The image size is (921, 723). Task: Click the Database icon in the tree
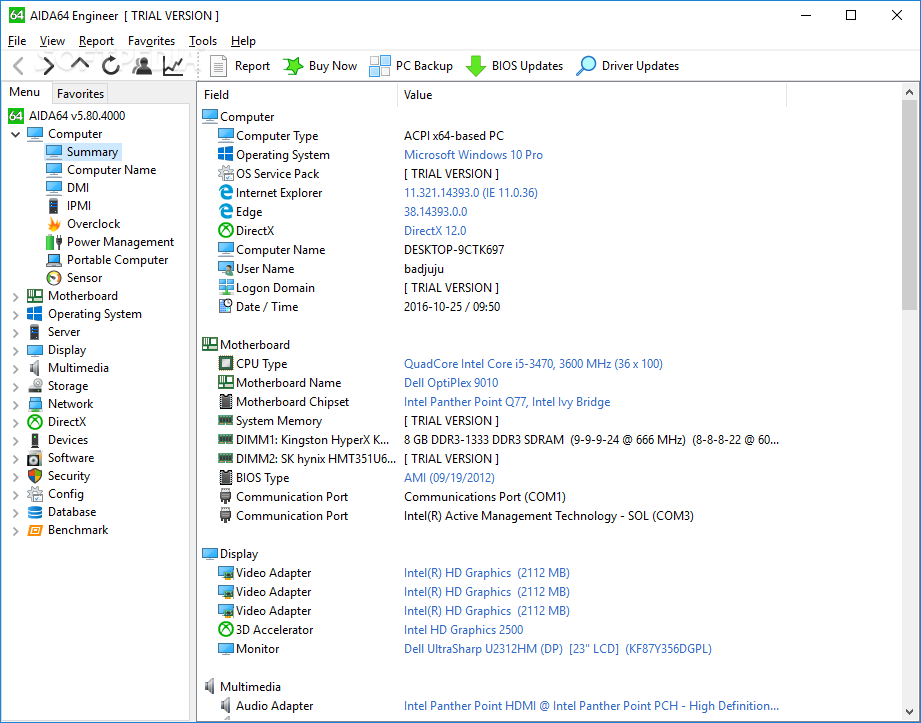[35, 512]
